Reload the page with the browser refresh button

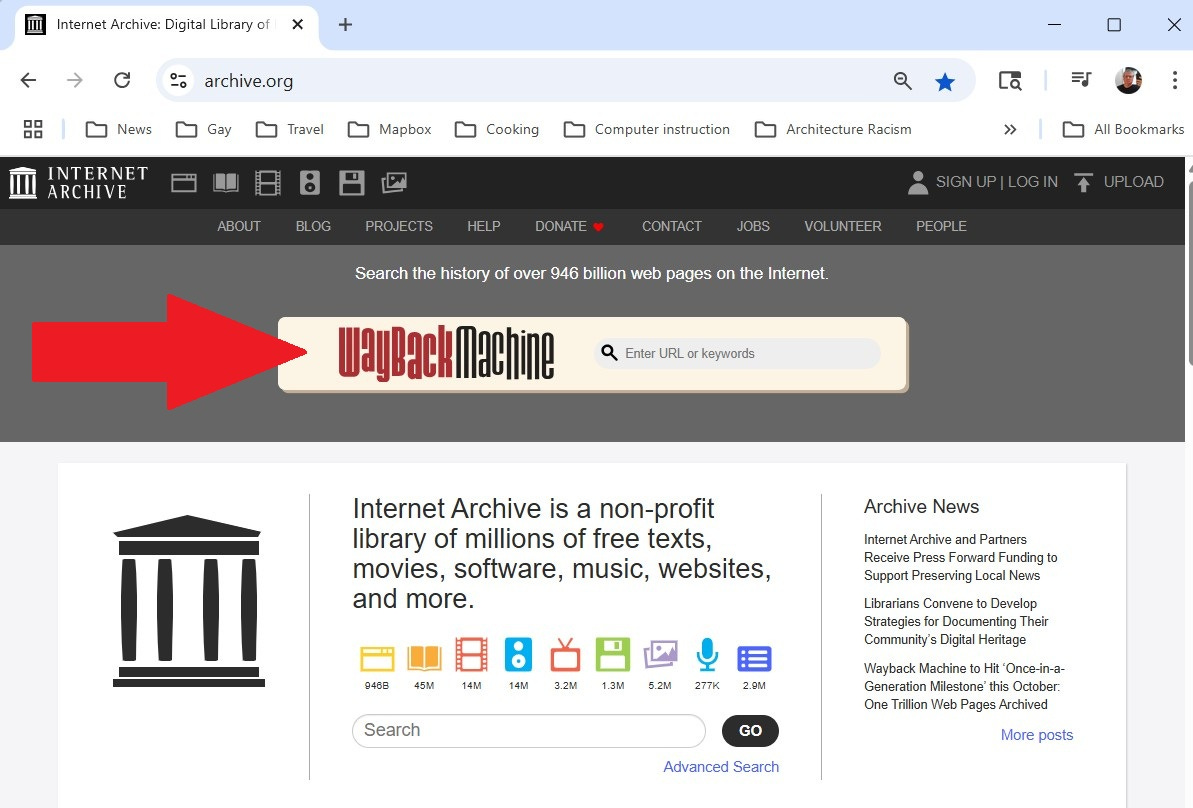click(122, 80)
